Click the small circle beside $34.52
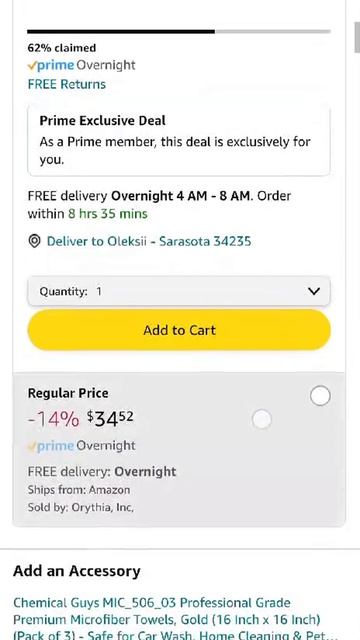 (x=262, y=420)
